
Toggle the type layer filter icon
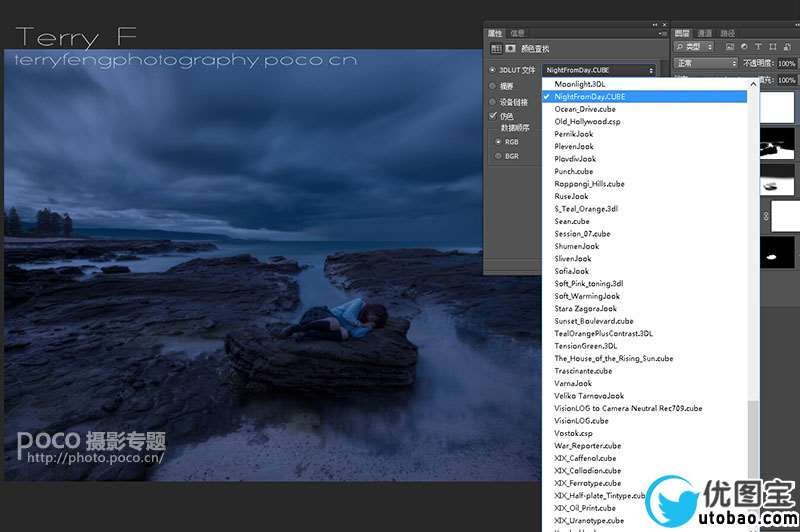point(758,46)
